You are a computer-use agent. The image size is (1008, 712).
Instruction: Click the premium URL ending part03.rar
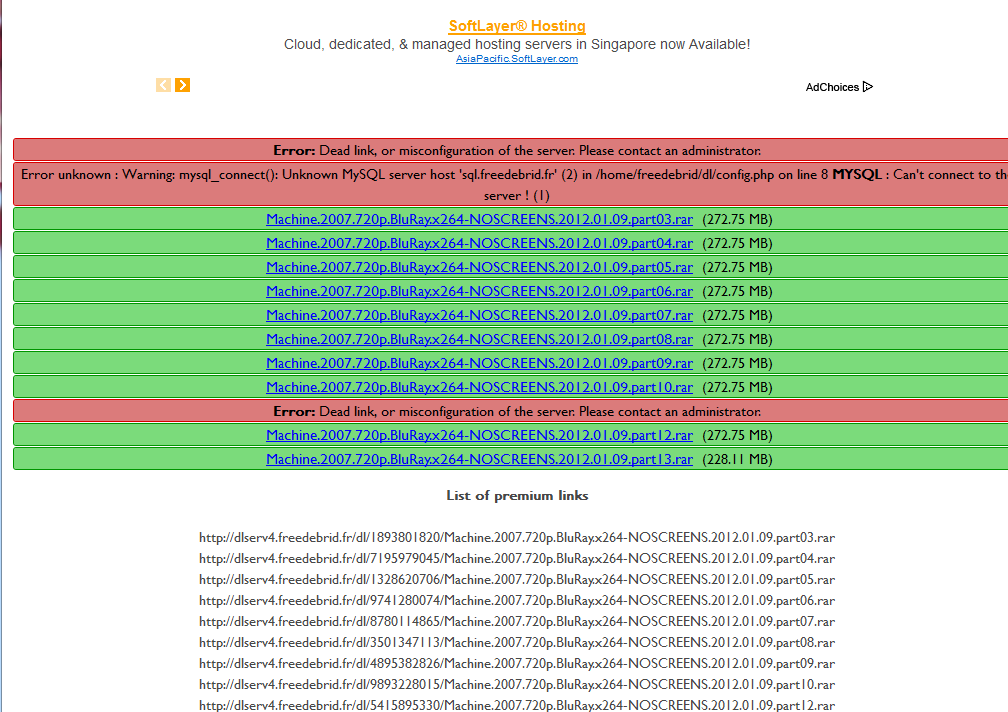pos(517,537)
